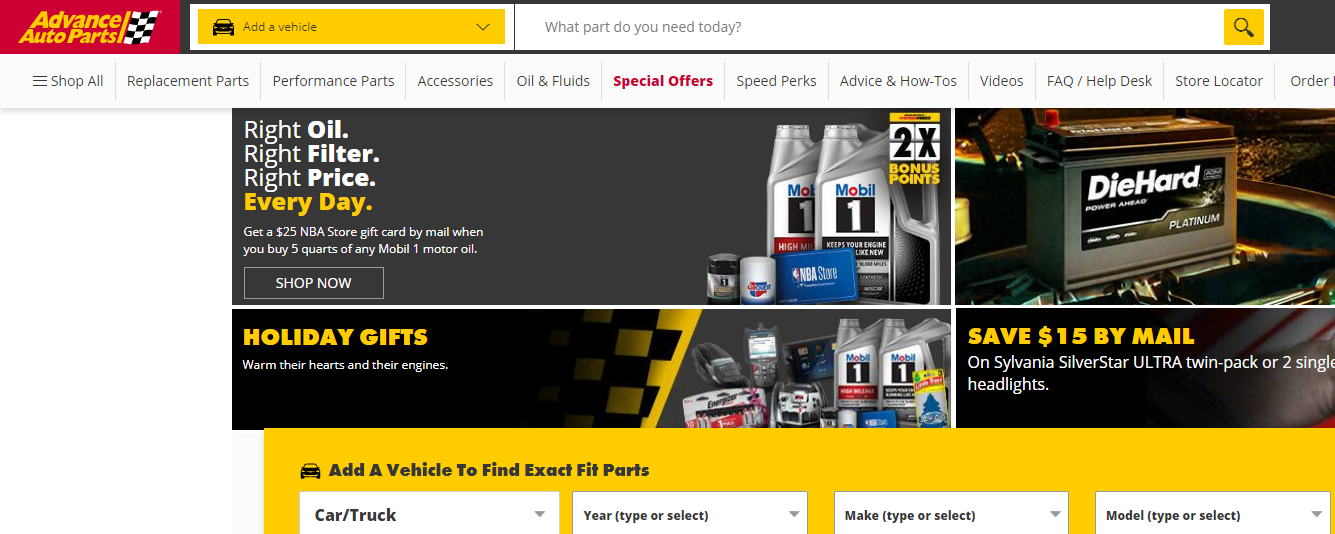Open the Make select dropdown
Viewport: 1335px width, 534px height.
pyautogui.click(x=951, y=514)
